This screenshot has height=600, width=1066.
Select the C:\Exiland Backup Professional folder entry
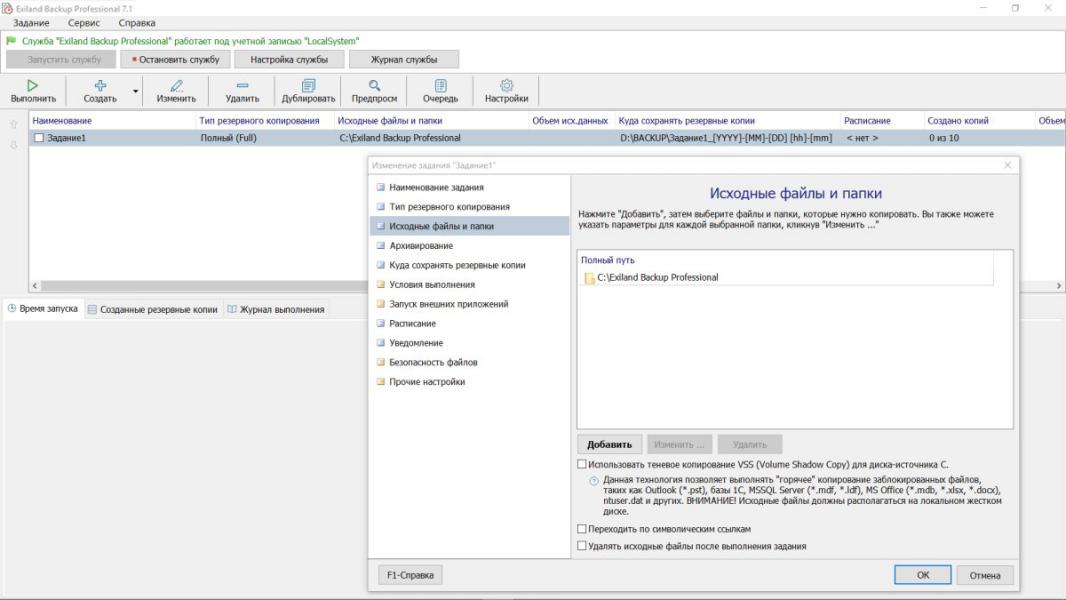657,278
